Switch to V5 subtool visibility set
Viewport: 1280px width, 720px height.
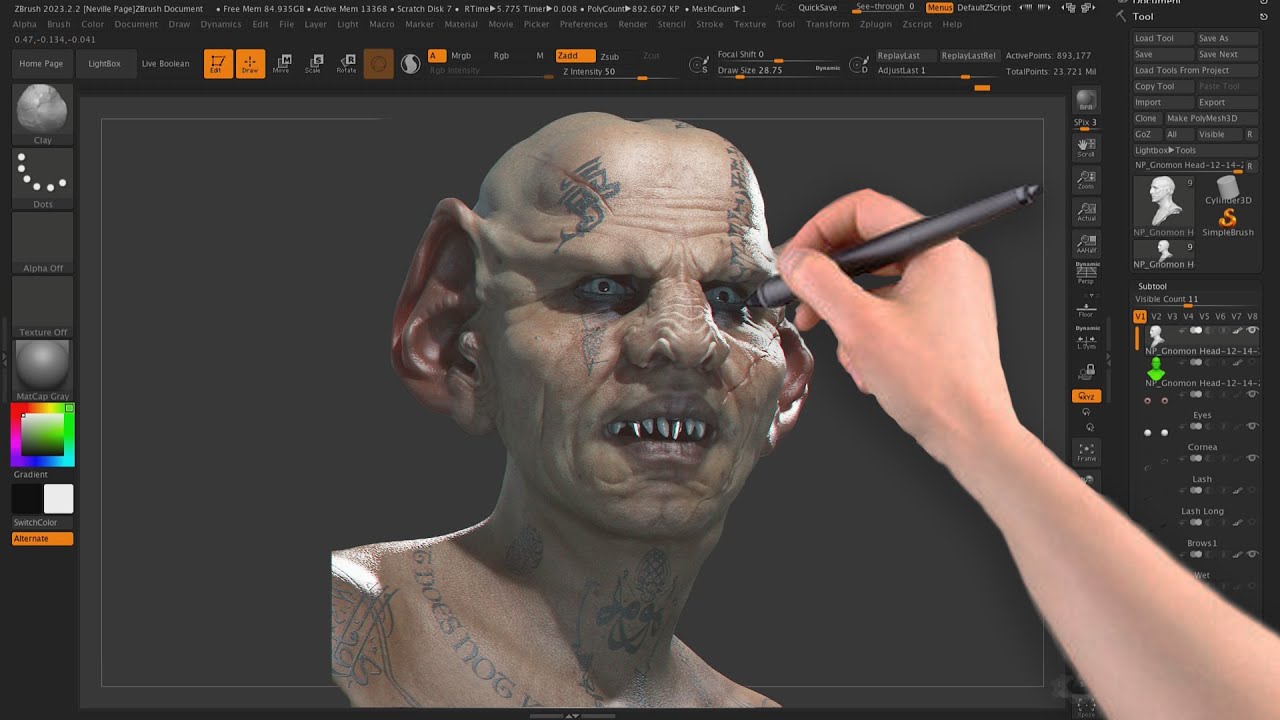pyautogui.click(x=1204, y=316)
